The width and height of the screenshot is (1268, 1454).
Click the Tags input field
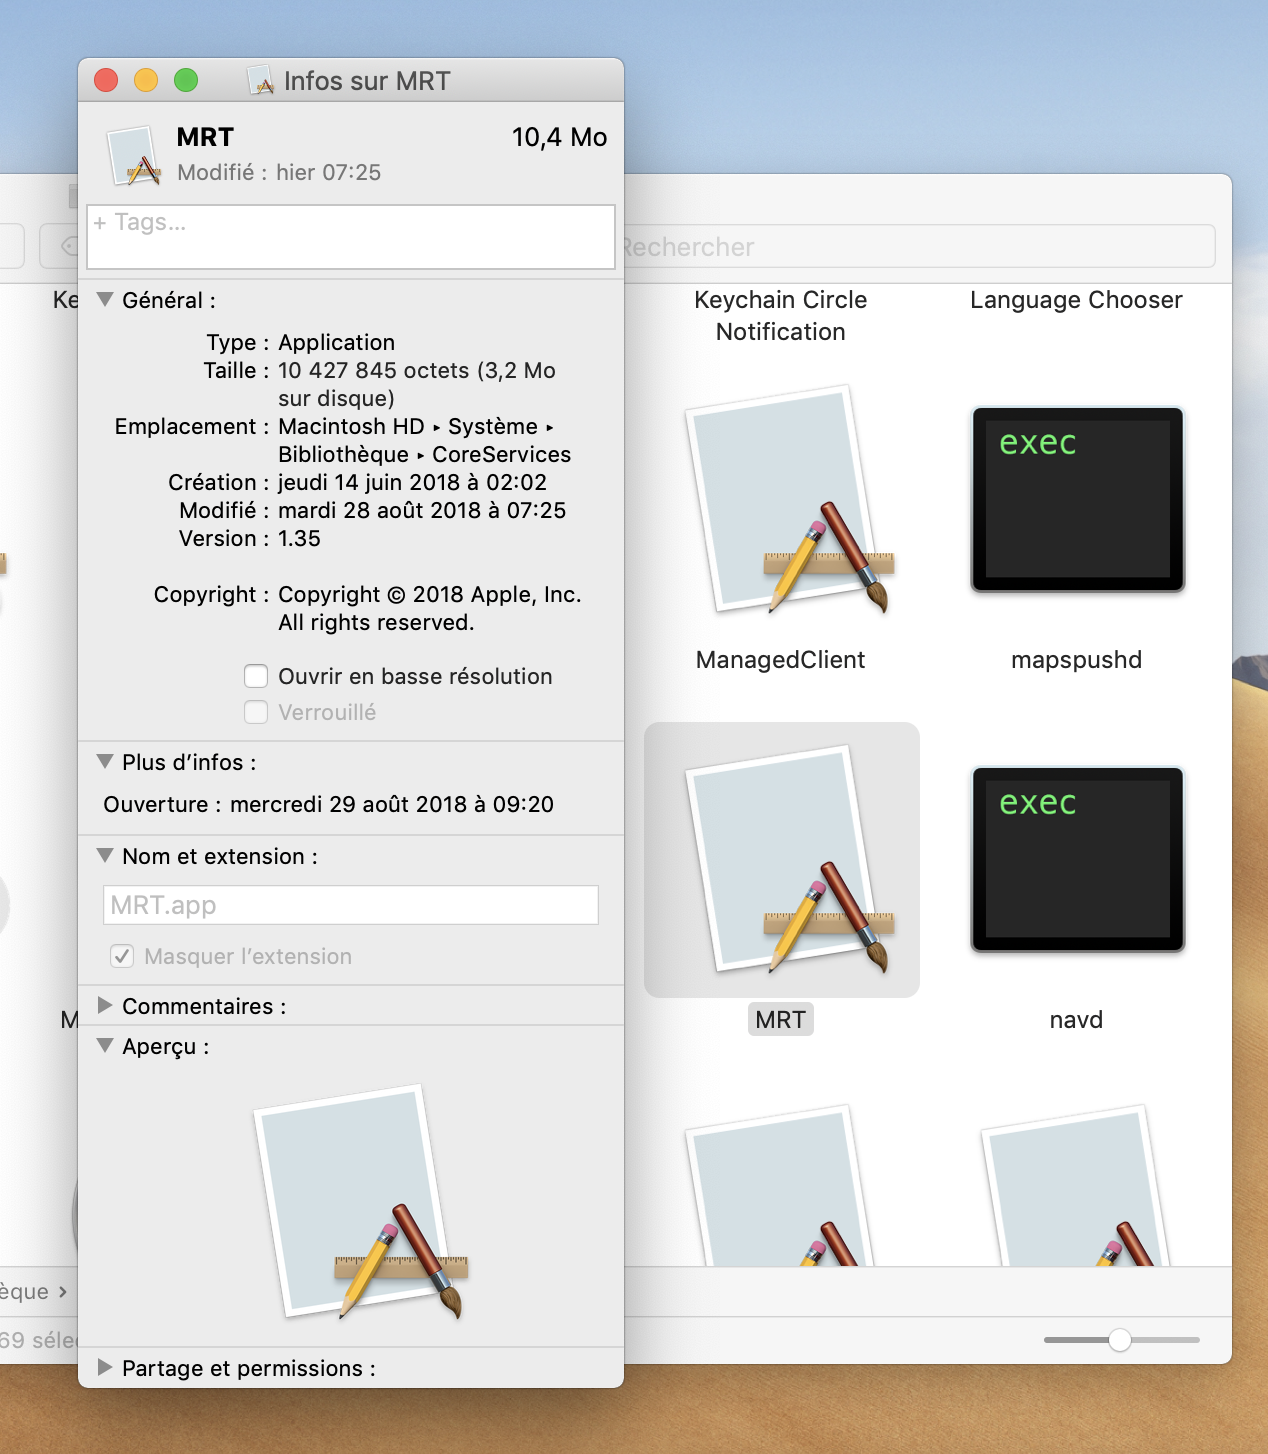[x=350, y=237]
